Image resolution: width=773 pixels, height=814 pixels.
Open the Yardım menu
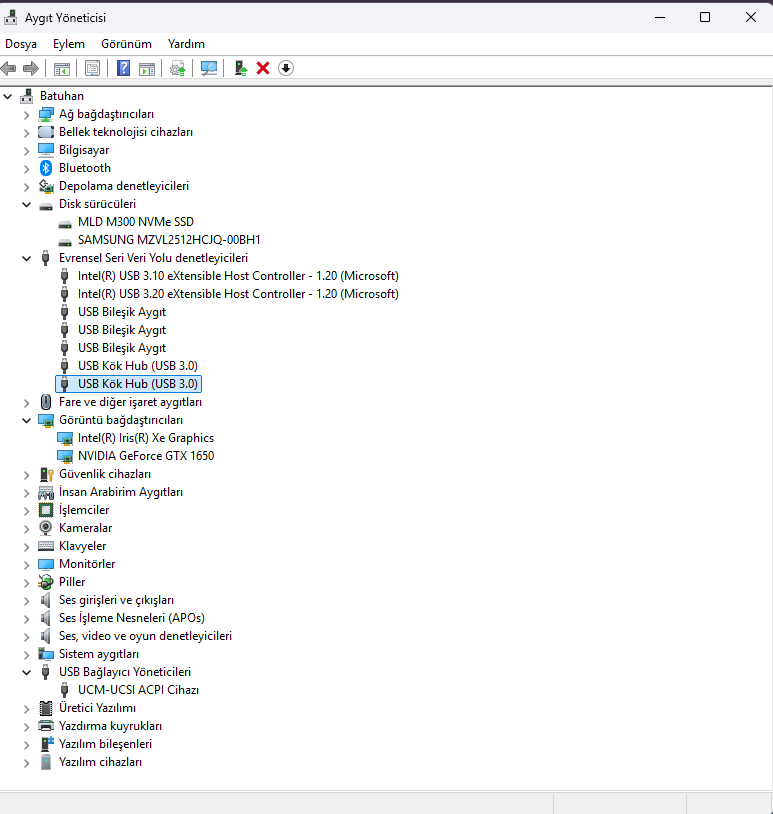point(186,44)
